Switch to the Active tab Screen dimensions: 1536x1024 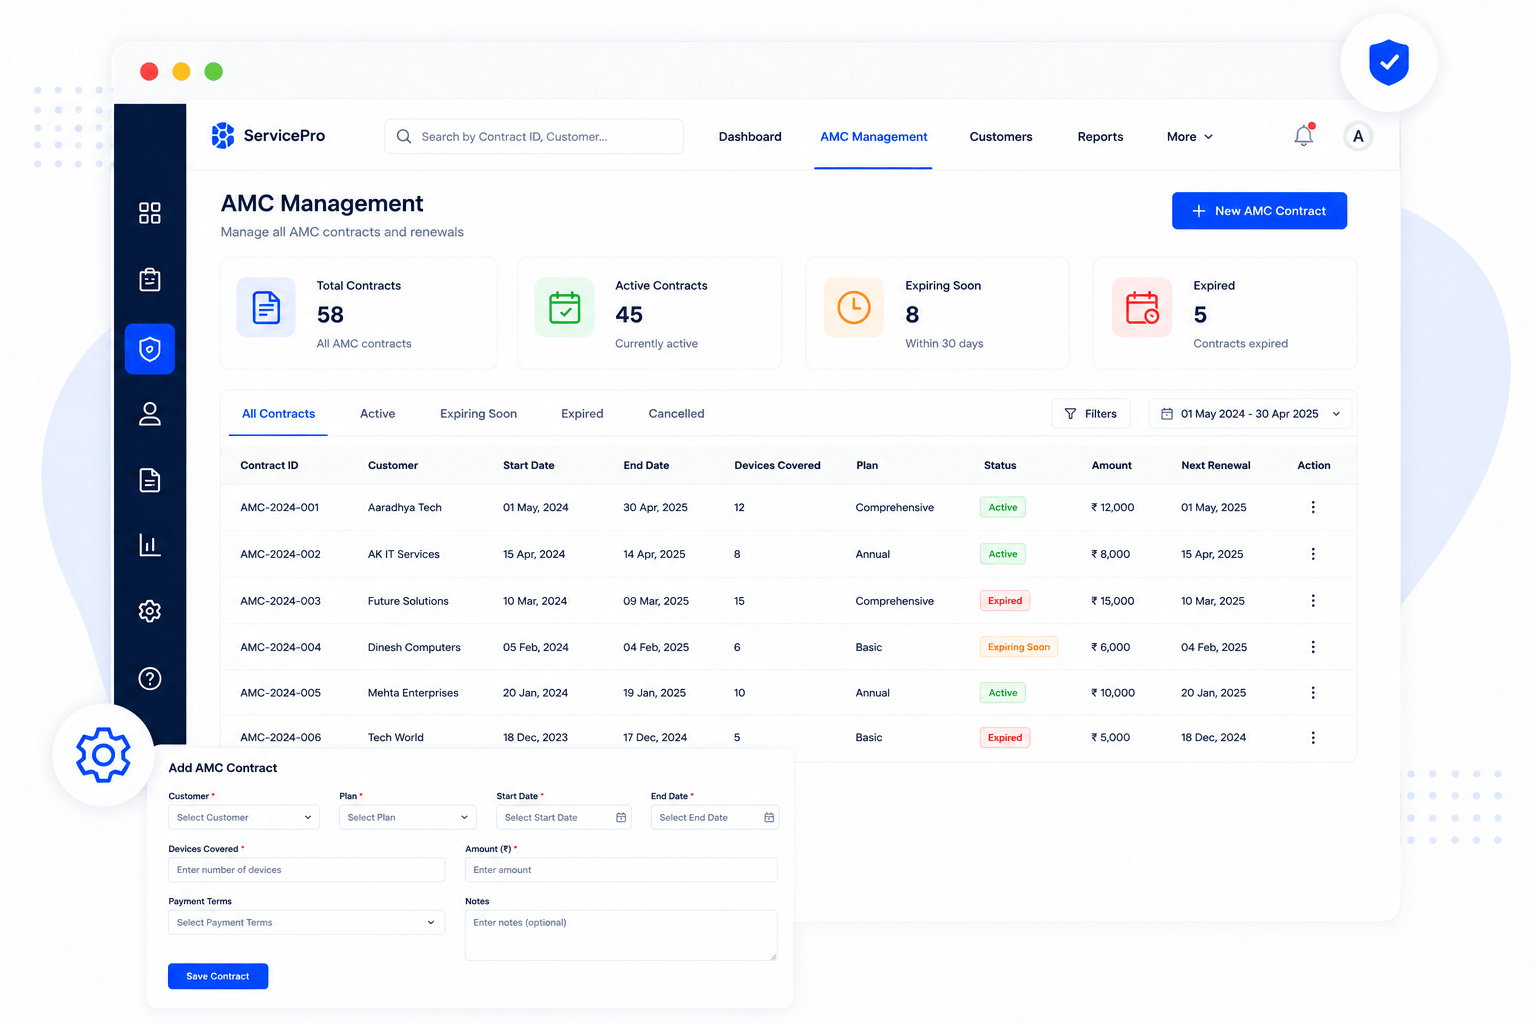378,414
